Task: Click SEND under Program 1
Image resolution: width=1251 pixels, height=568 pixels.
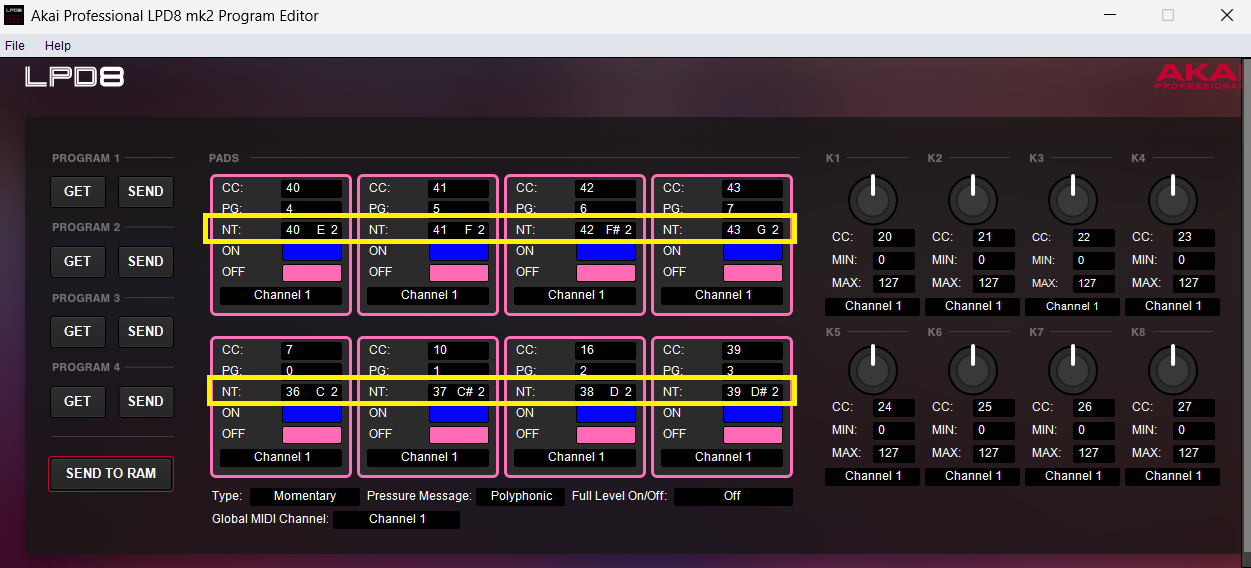Action: (x=146, y=191)
